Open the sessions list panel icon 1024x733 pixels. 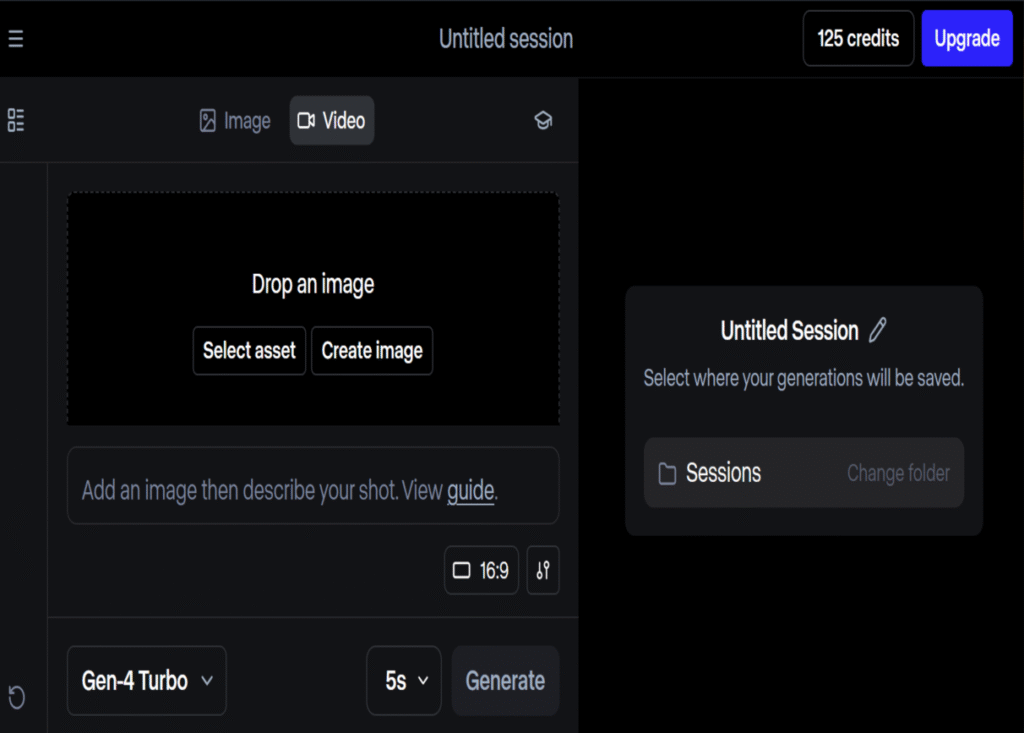(16, 121)
